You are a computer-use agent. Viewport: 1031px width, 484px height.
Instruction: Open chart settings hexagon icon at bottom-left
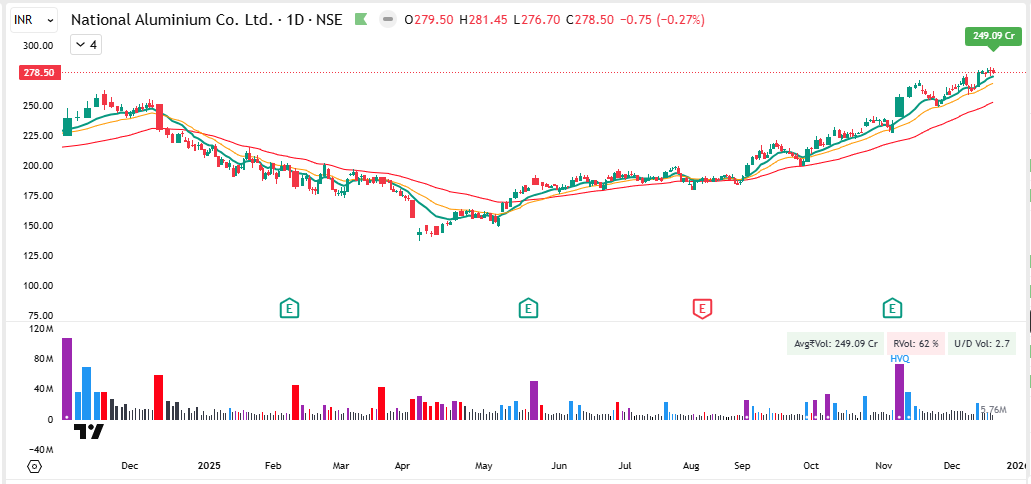(x=35, y=466)
